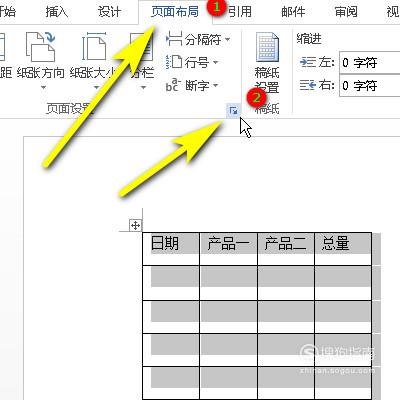Click the left indent icon beside 左
The image size is (400, 400).
coord(308,62)
